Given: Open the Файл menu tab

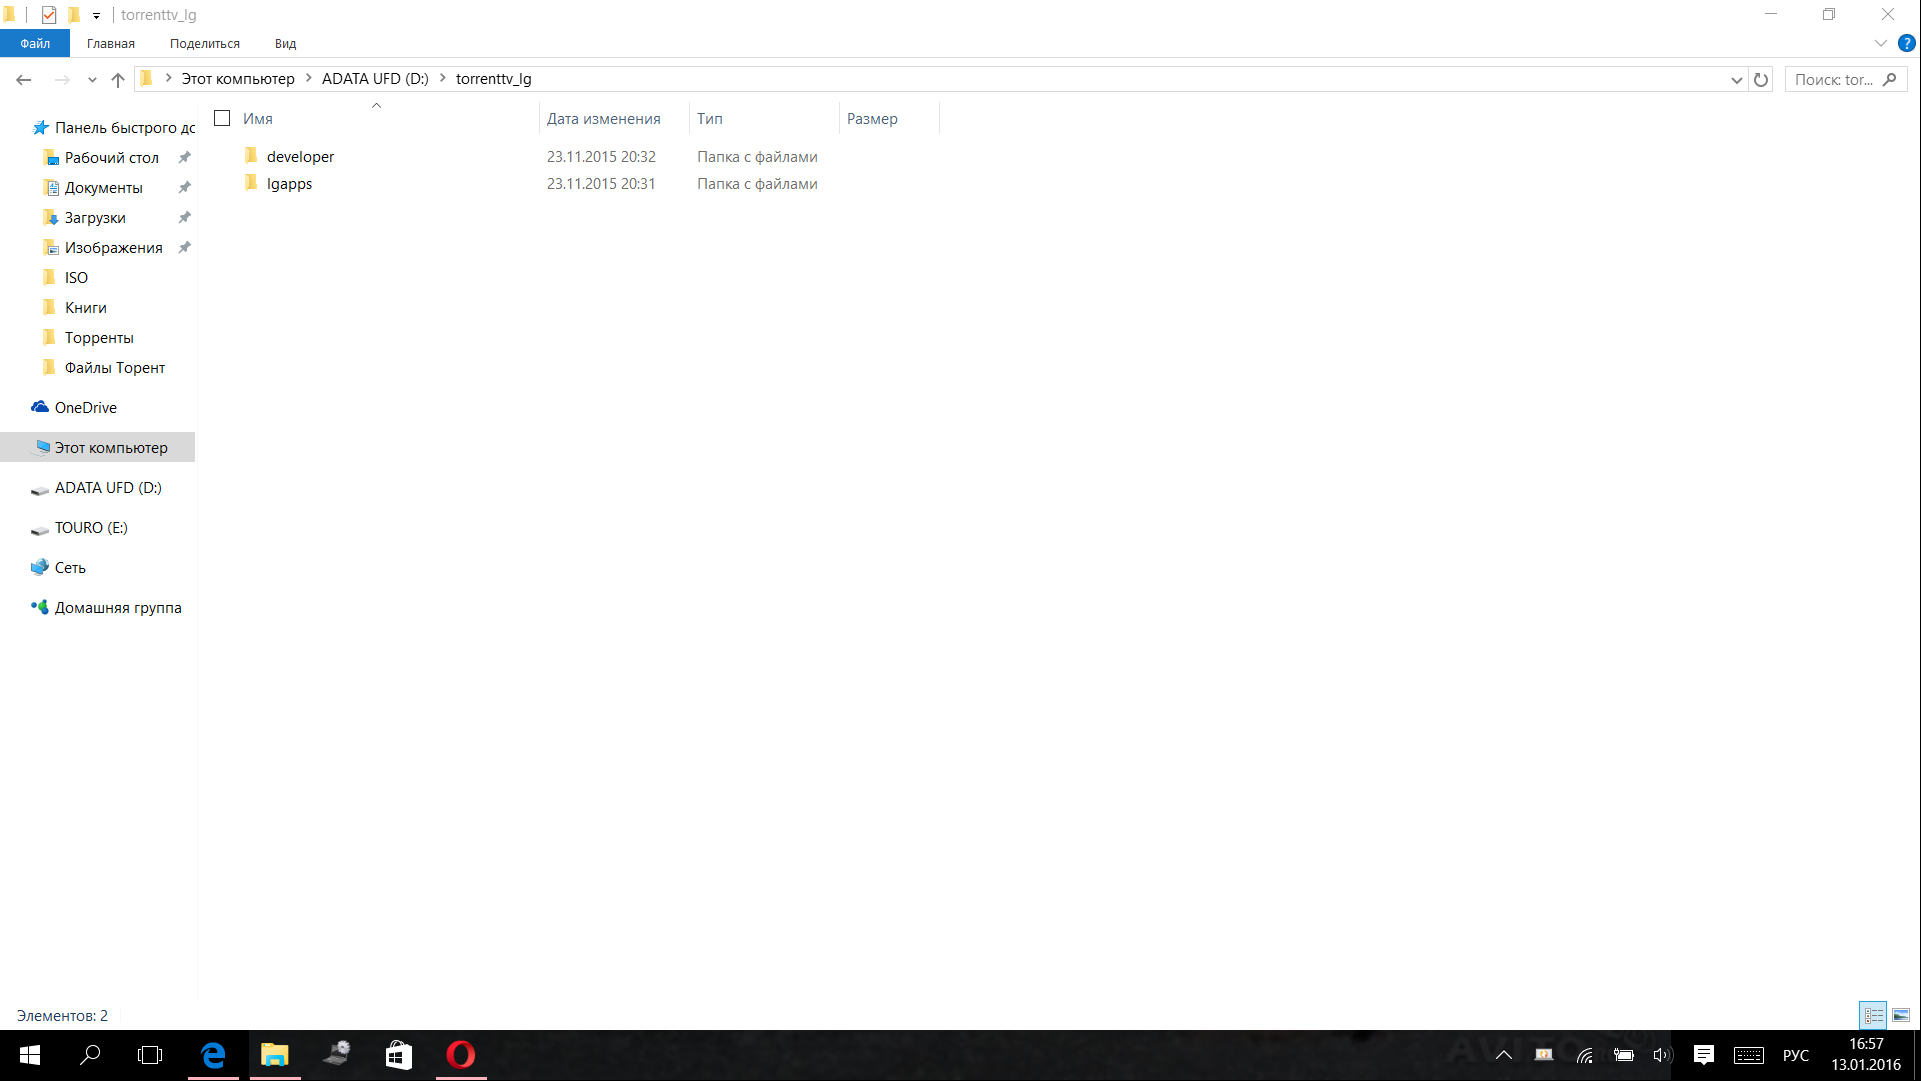Looking at the screenshot, I should (x=35, y=43).
